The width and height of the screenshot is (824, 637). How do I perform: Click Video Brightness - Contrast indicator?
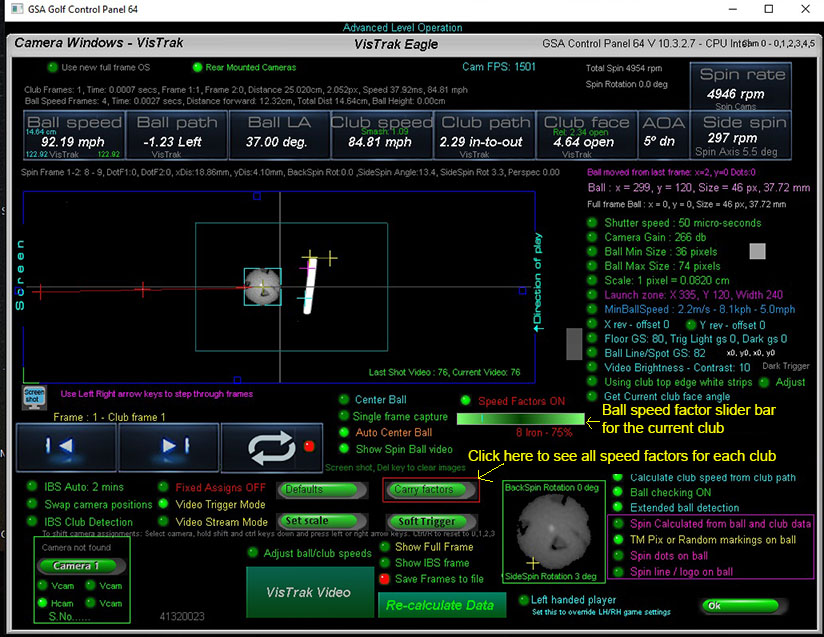(592, 367)
